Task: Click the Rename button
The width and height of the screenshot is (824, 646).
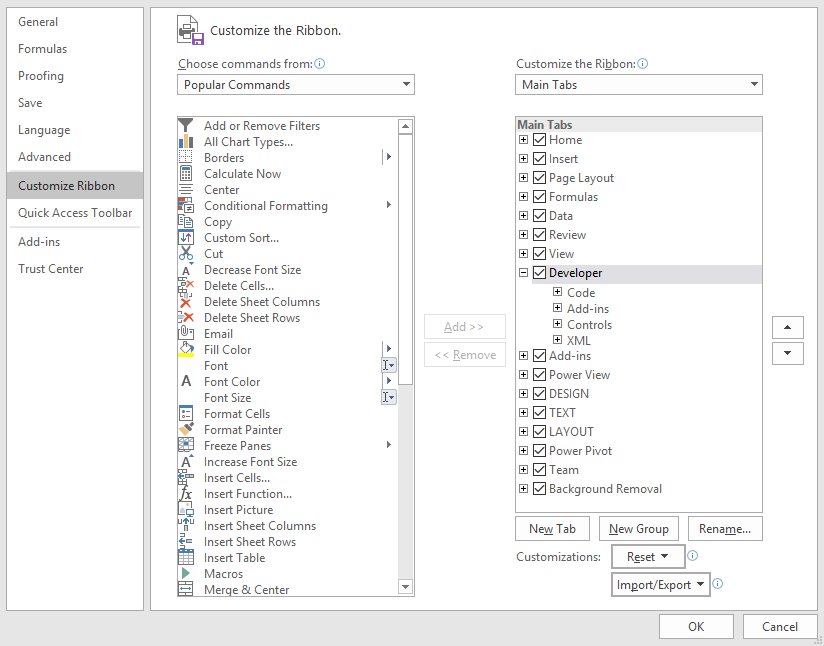Action: pyautogui.click(x=725, y=529)
